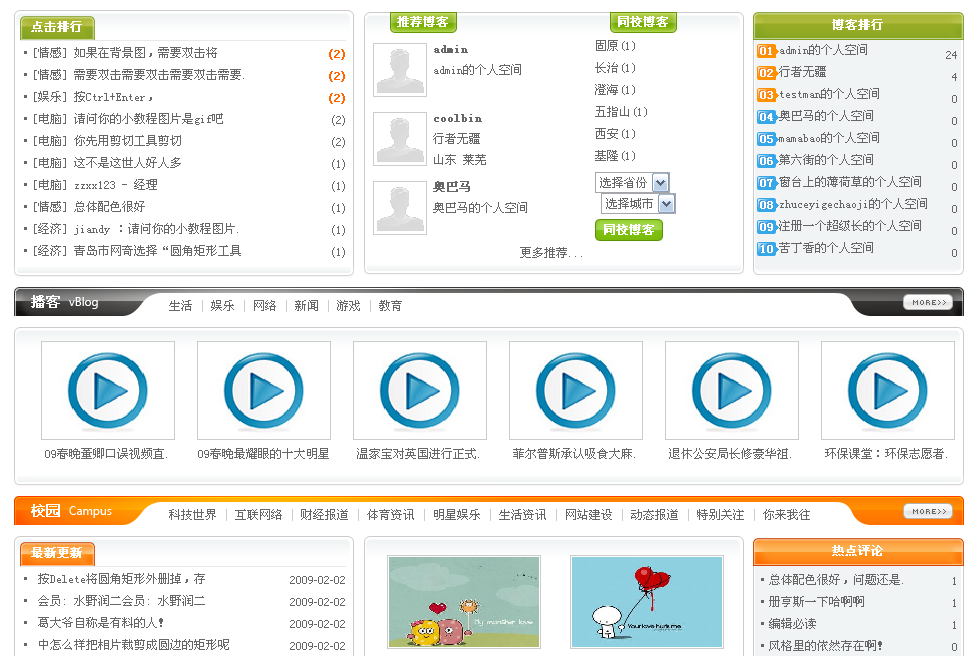980x656 pixels.
Task: Play the 菲尔普斯承认吸食大麻 video
Action: 576,390
